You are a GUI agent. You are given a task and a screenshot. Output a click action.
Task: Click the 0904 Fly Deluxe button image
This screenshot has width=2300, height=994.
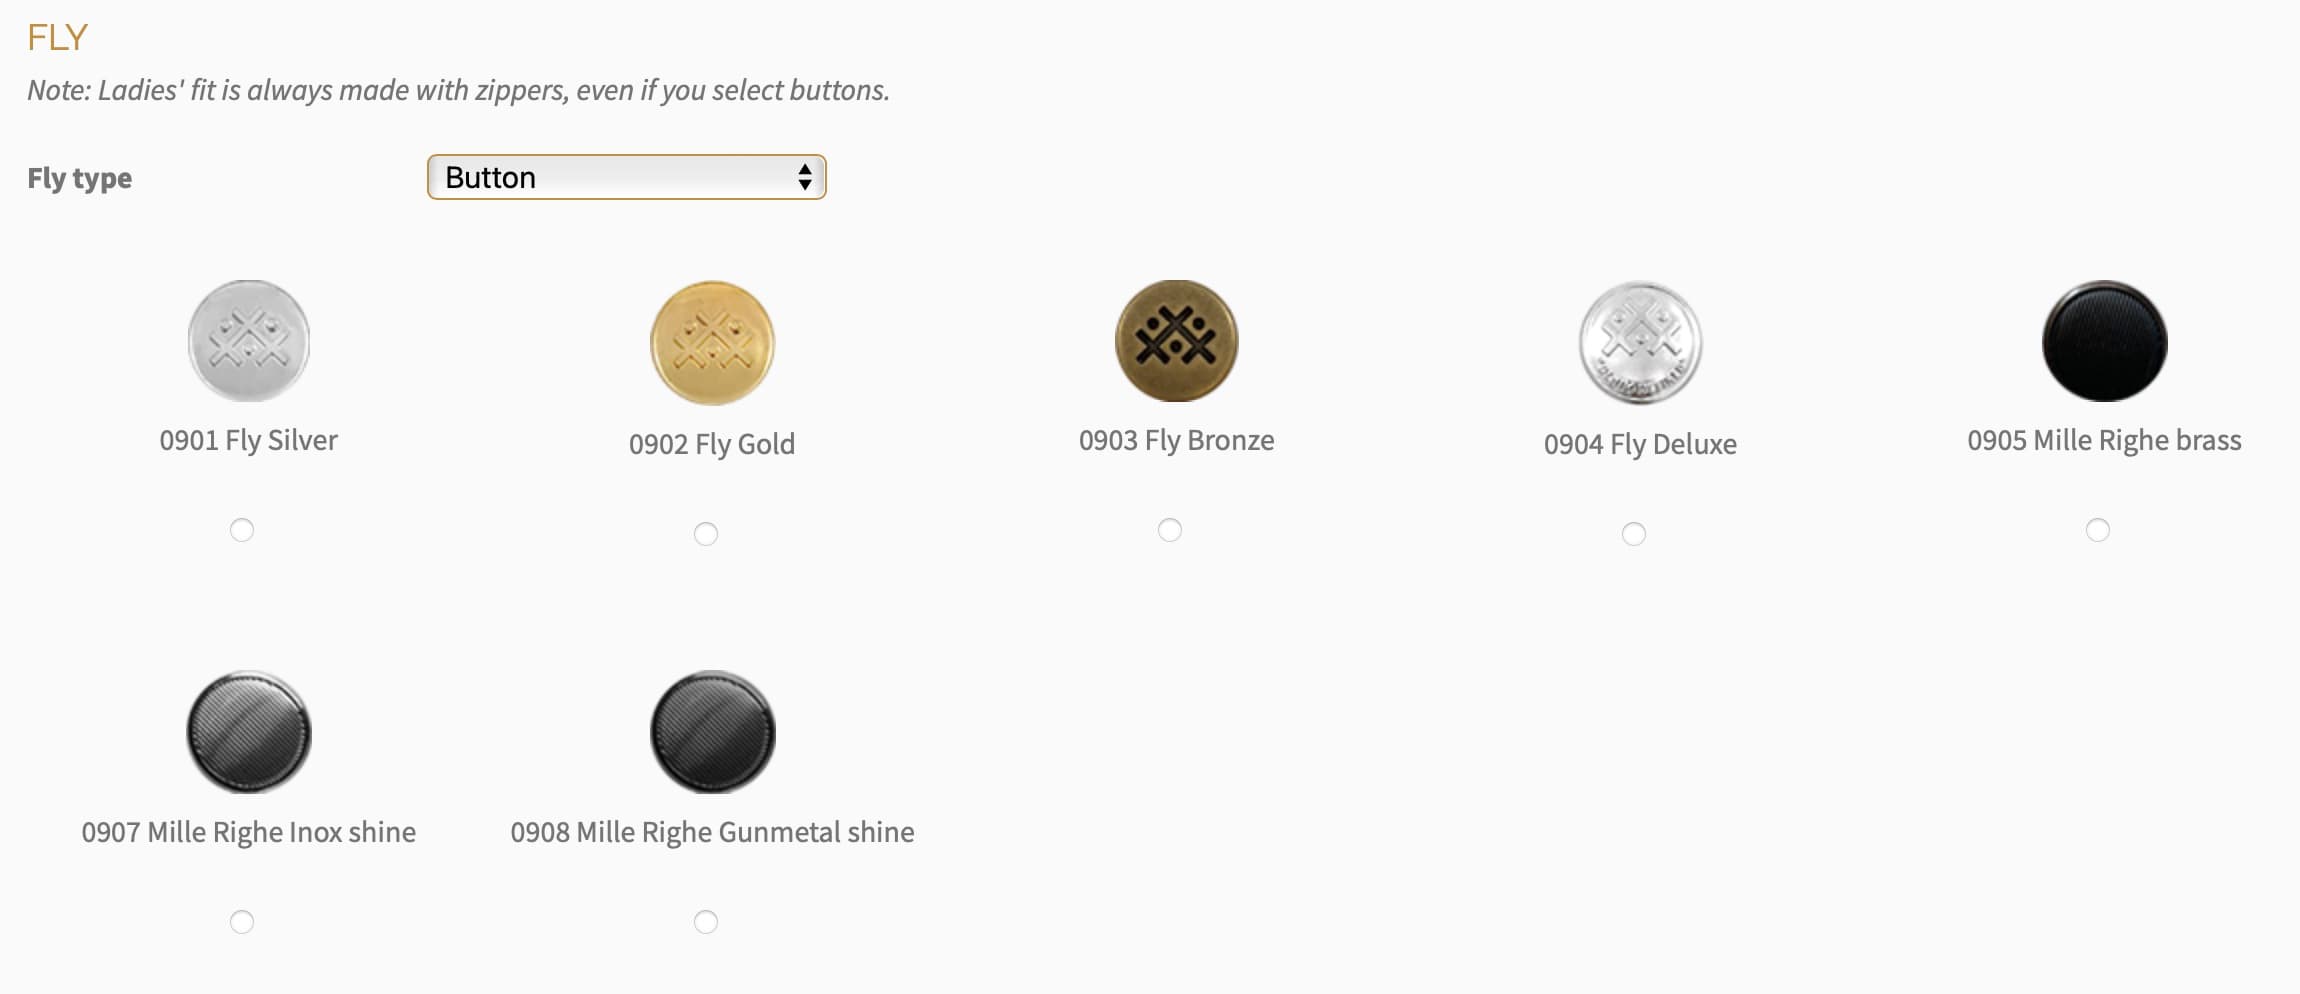click(x=1640, y=342)
